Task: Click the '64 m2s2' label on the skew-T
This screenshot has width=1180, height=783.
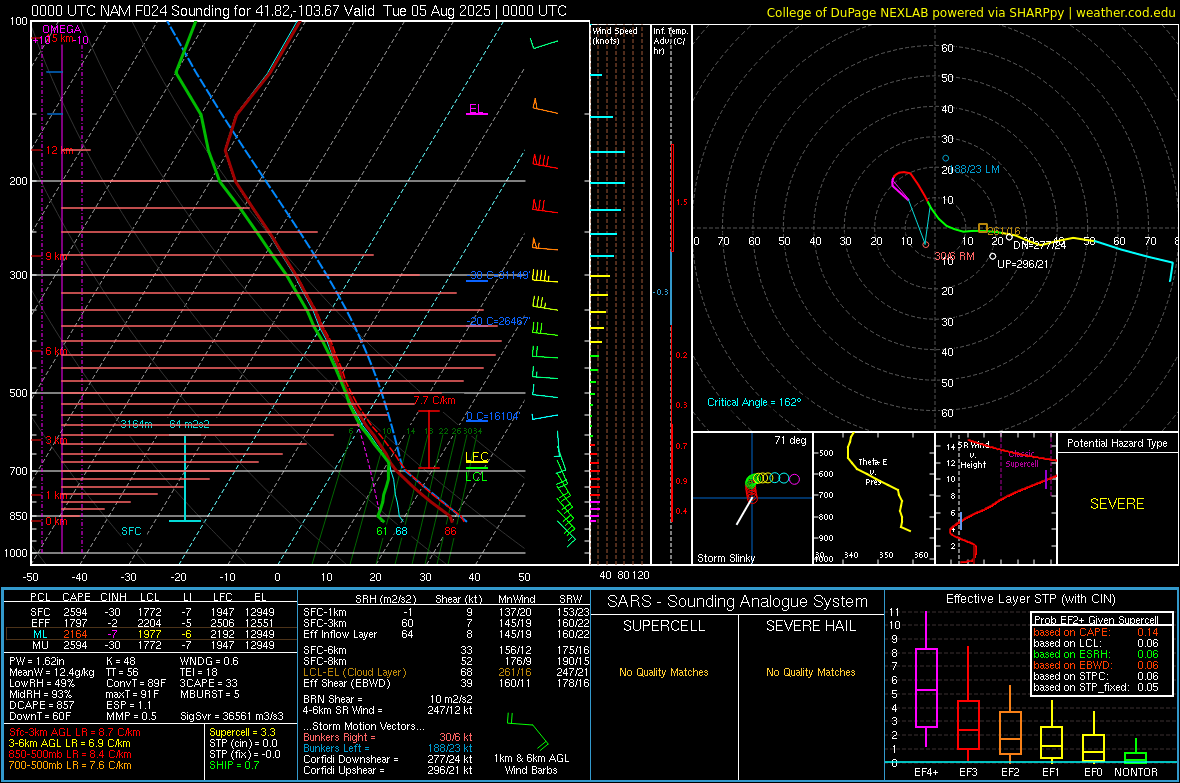Action: coord(189,424)
